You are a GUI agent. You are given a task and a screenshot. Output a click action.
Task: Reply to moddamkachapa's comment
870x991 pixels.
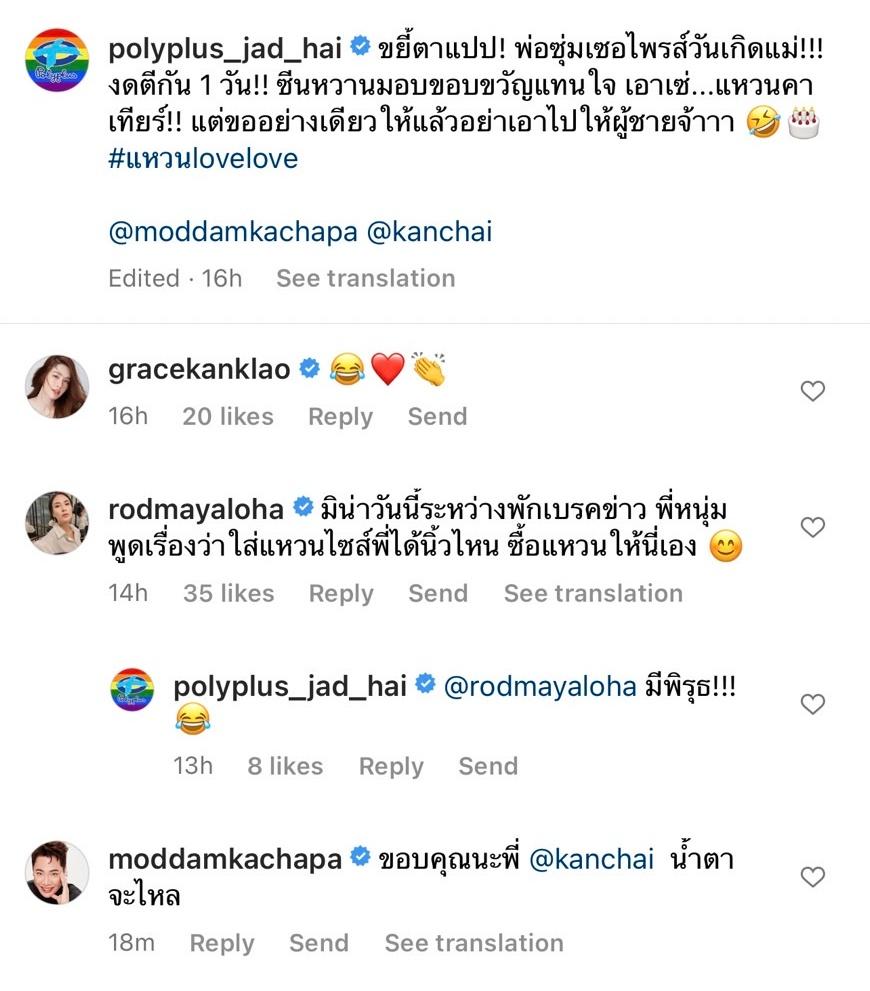pos(222,943)
